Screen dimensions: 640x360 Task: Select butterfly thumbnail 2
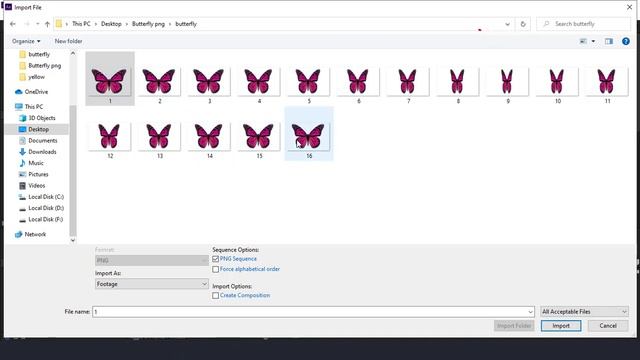coord(160,81)
